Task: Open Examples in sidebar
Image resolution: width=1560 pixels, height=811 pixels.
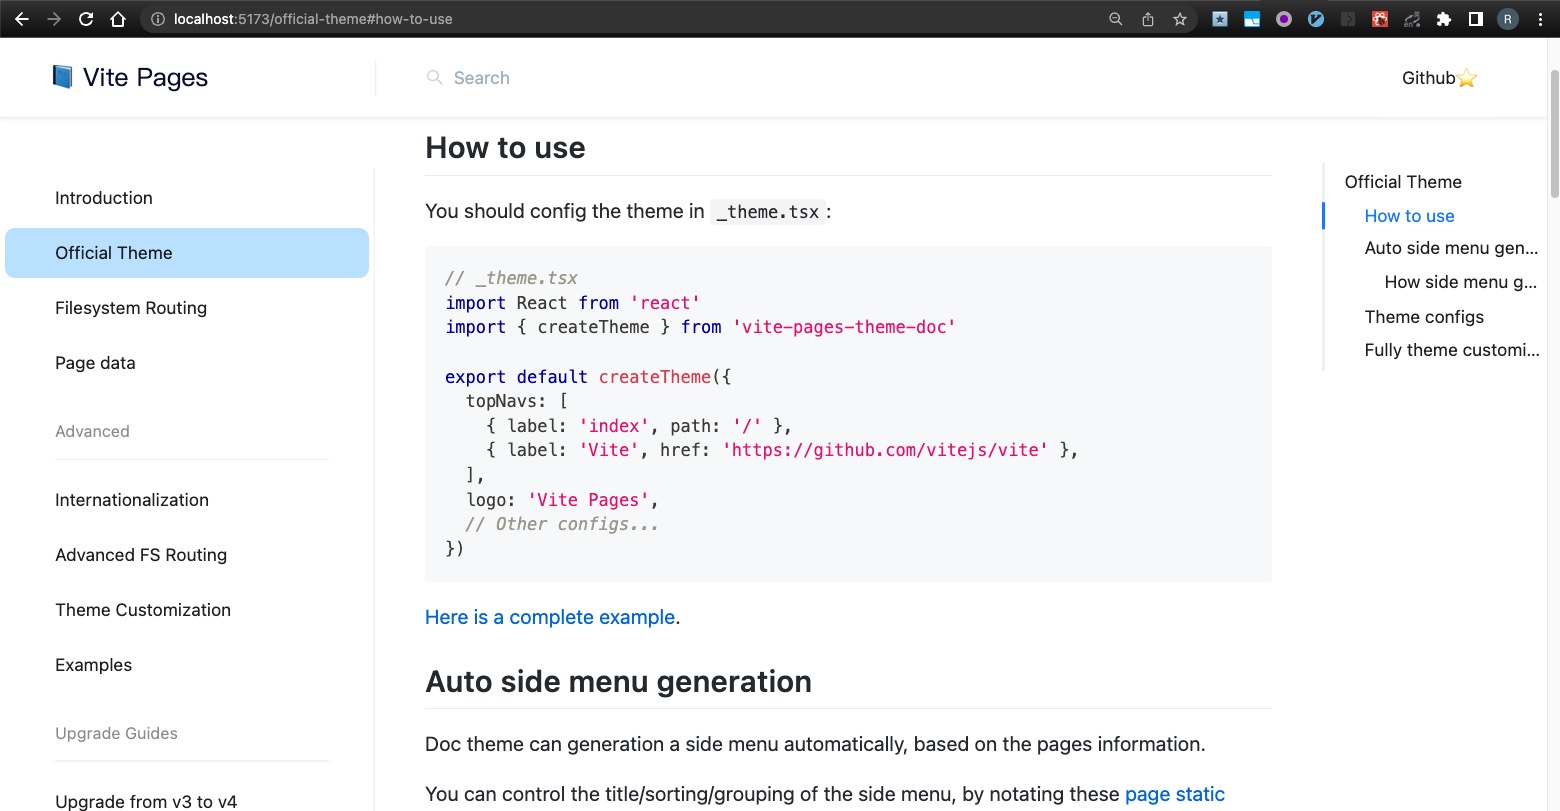Action: tap(93, 665)
